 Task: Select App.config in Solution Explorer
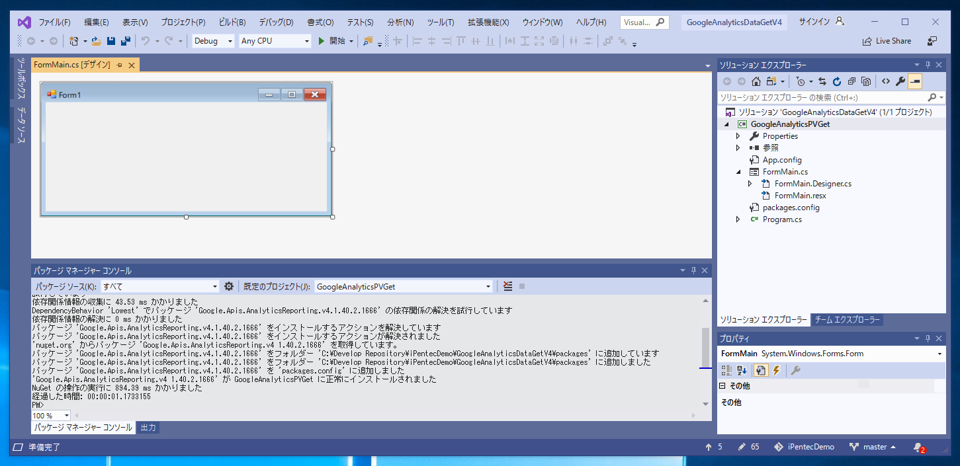(782, 160)
